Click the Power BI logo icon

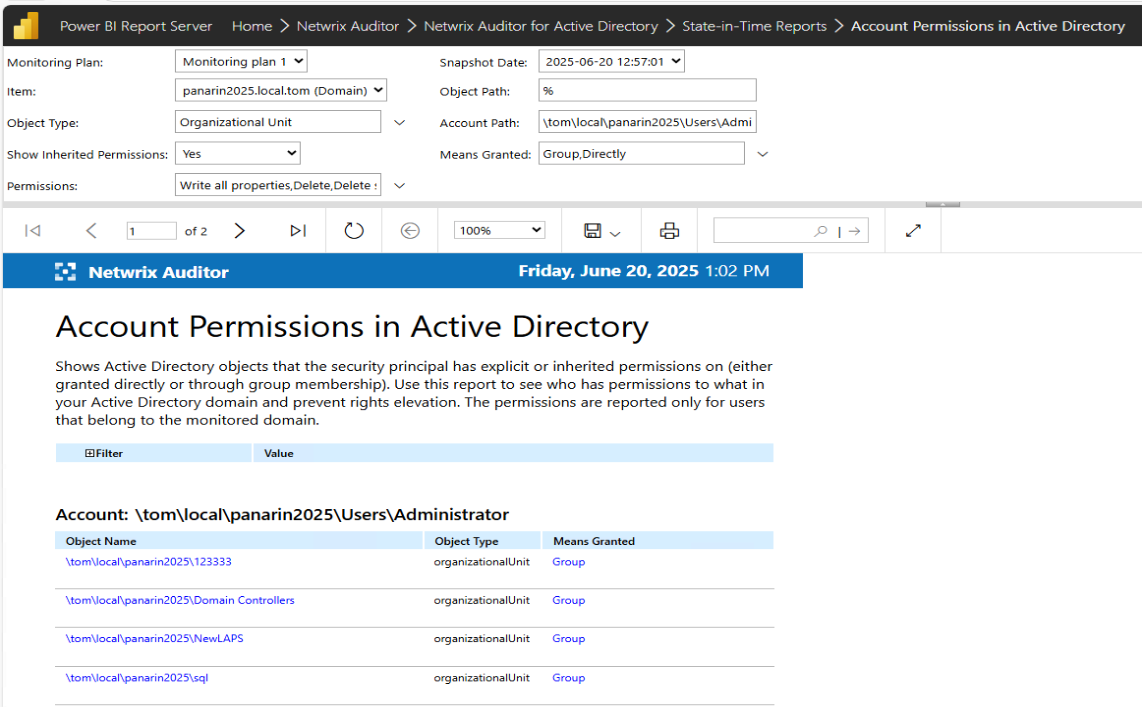[x=24, y=25]
